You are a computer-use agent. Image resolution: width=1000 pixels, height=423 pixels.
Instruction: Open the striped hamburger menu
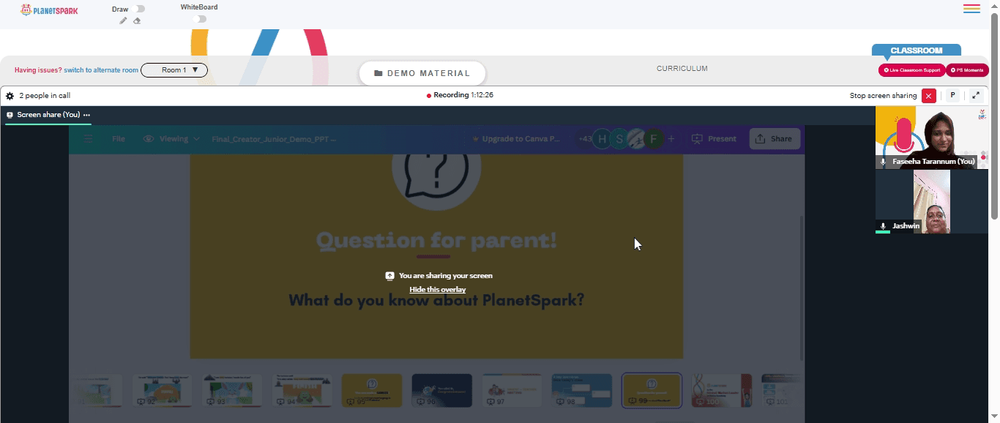pyautogui.click(x=971, y=8)
